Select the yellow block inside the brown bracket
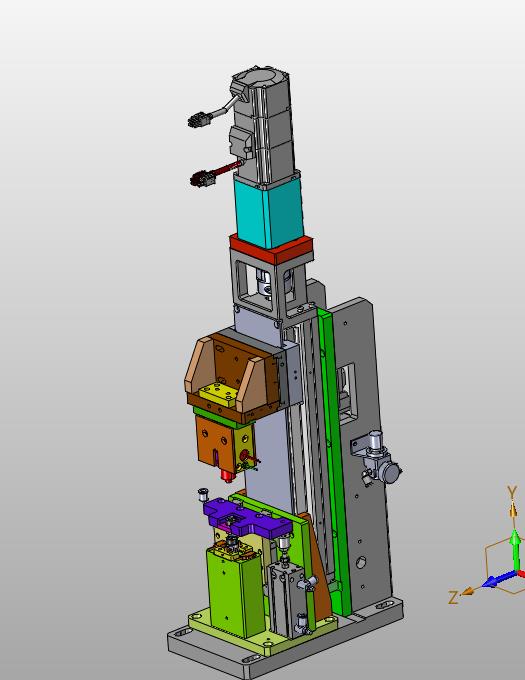This screenshot has height=680, width=525. tap(218, 394)
